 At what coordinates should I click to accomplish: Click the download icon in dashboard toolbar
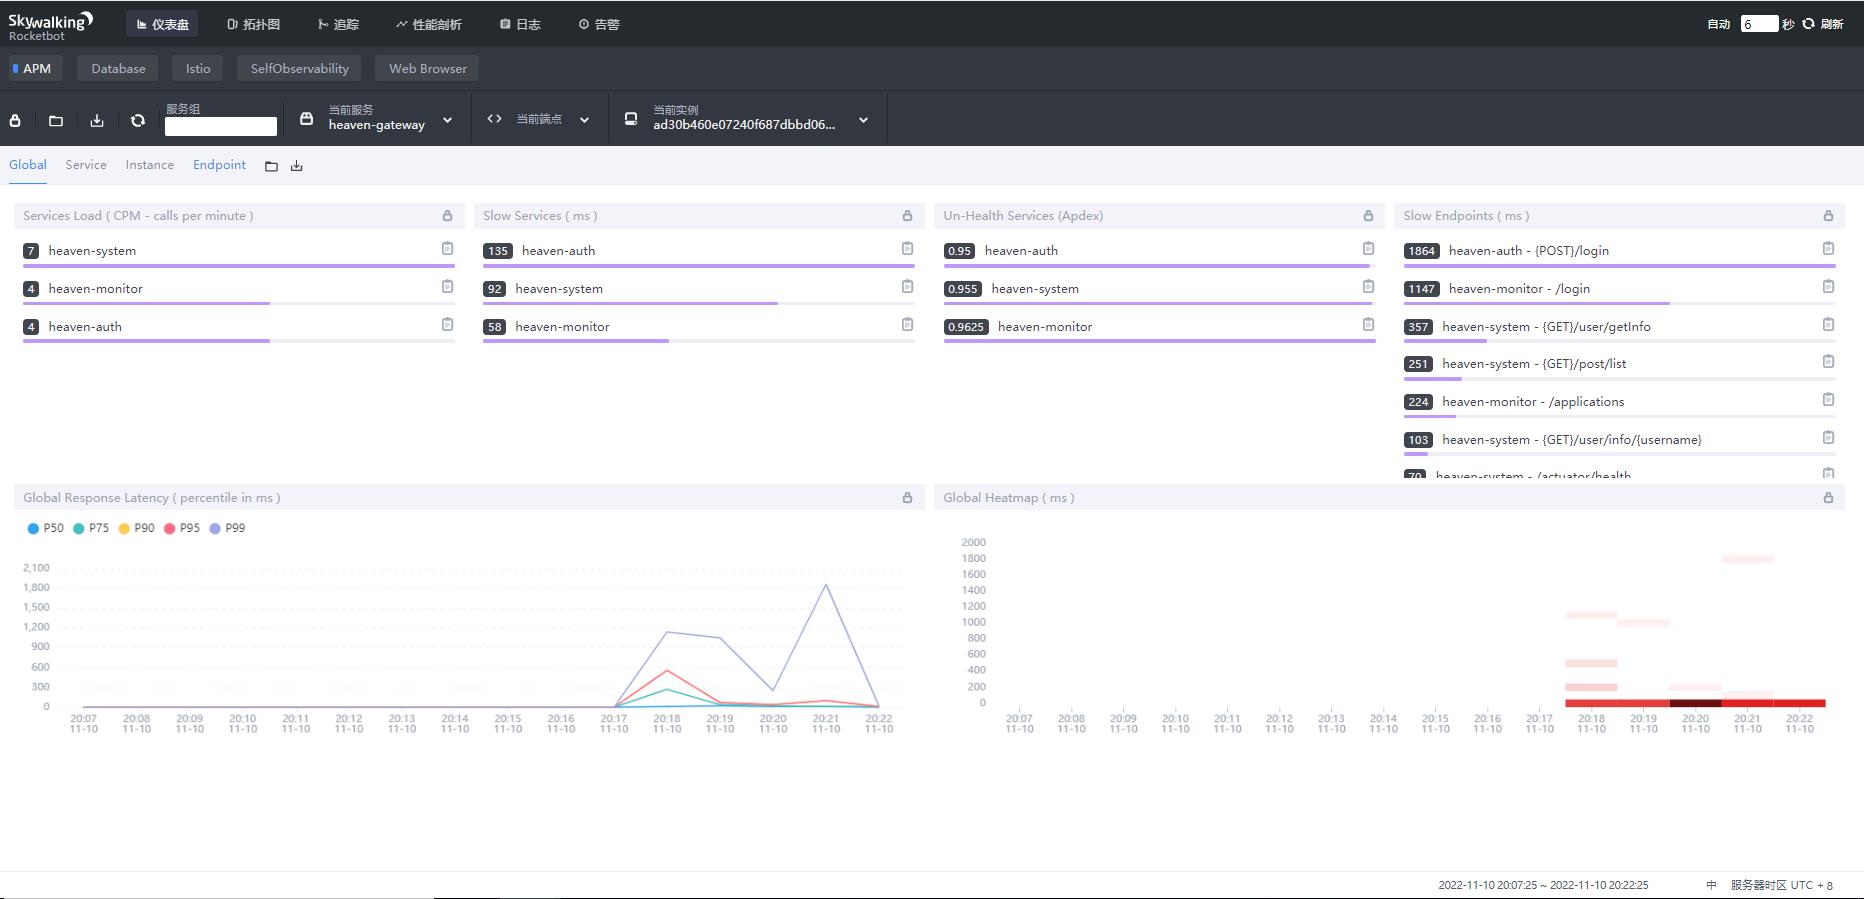(97, 120)
